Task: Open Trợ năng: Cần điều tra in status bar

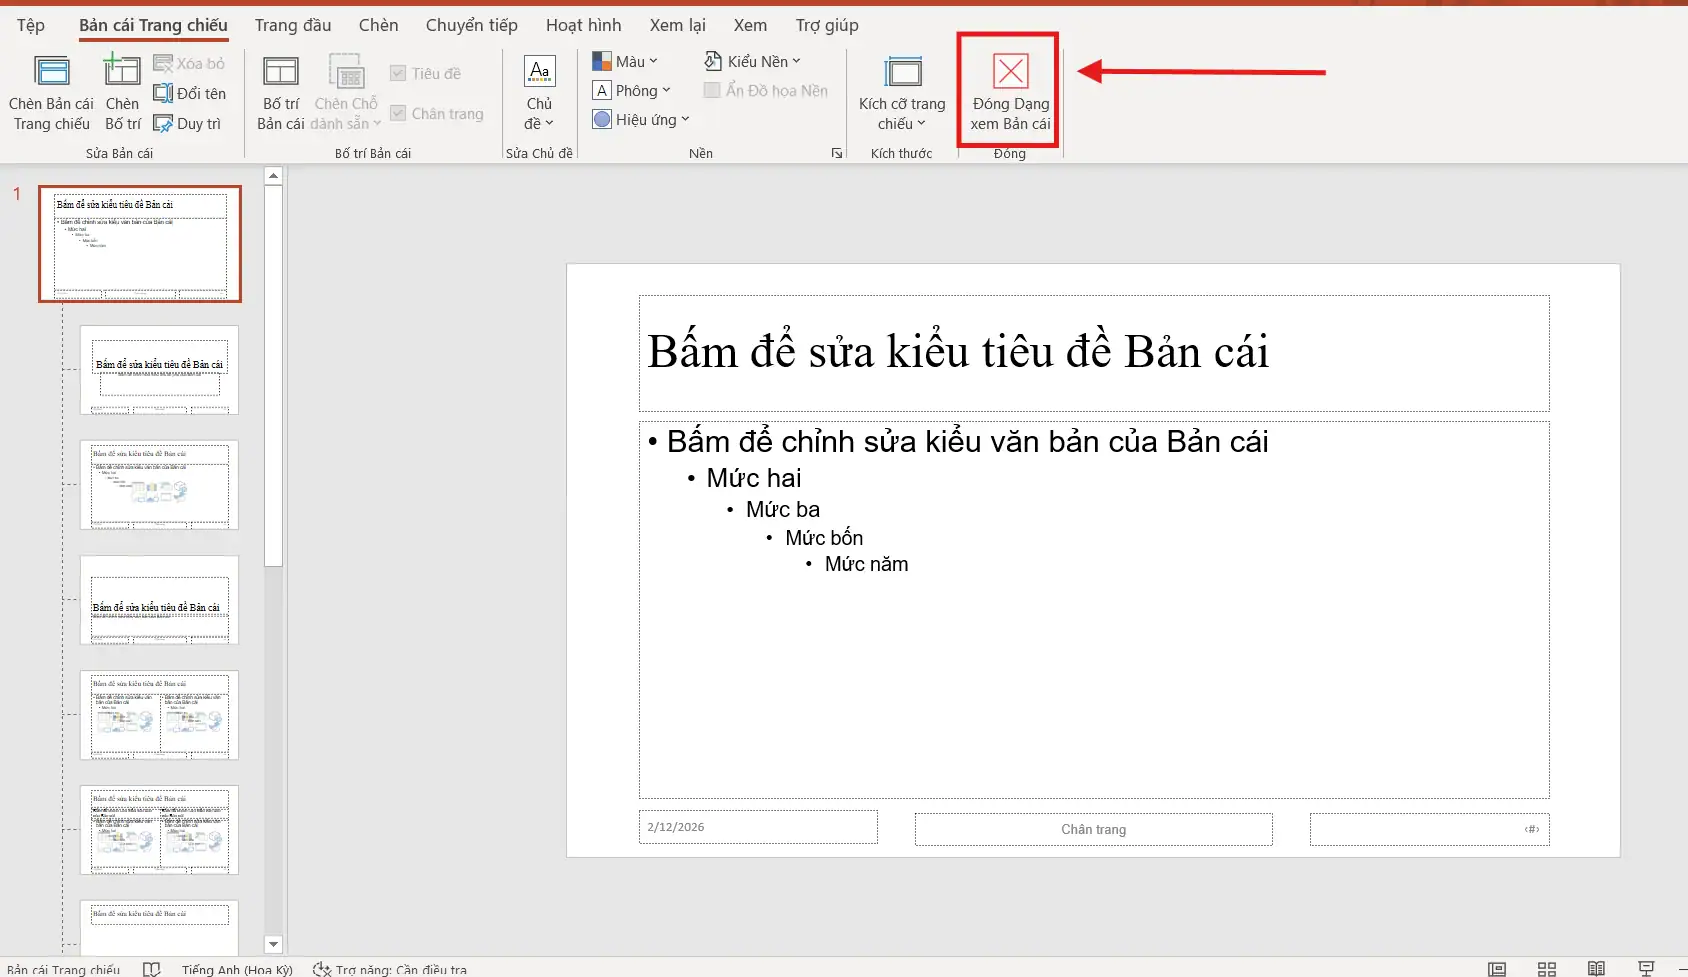Action: pyautogui.click(x=391, y=969)
